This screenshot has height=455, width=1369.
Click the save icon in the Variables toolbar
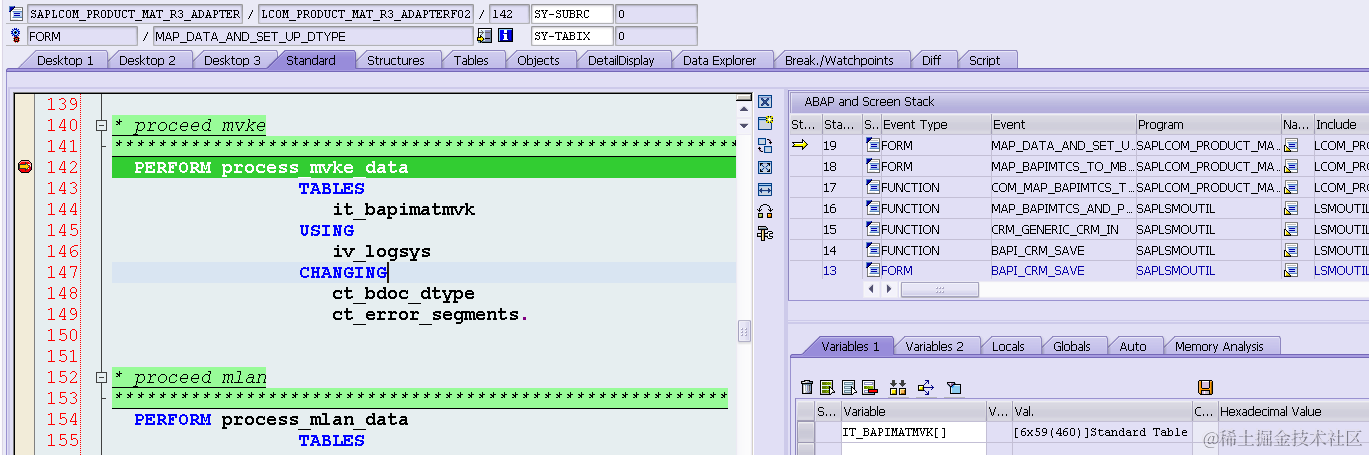click(1205, 387)
